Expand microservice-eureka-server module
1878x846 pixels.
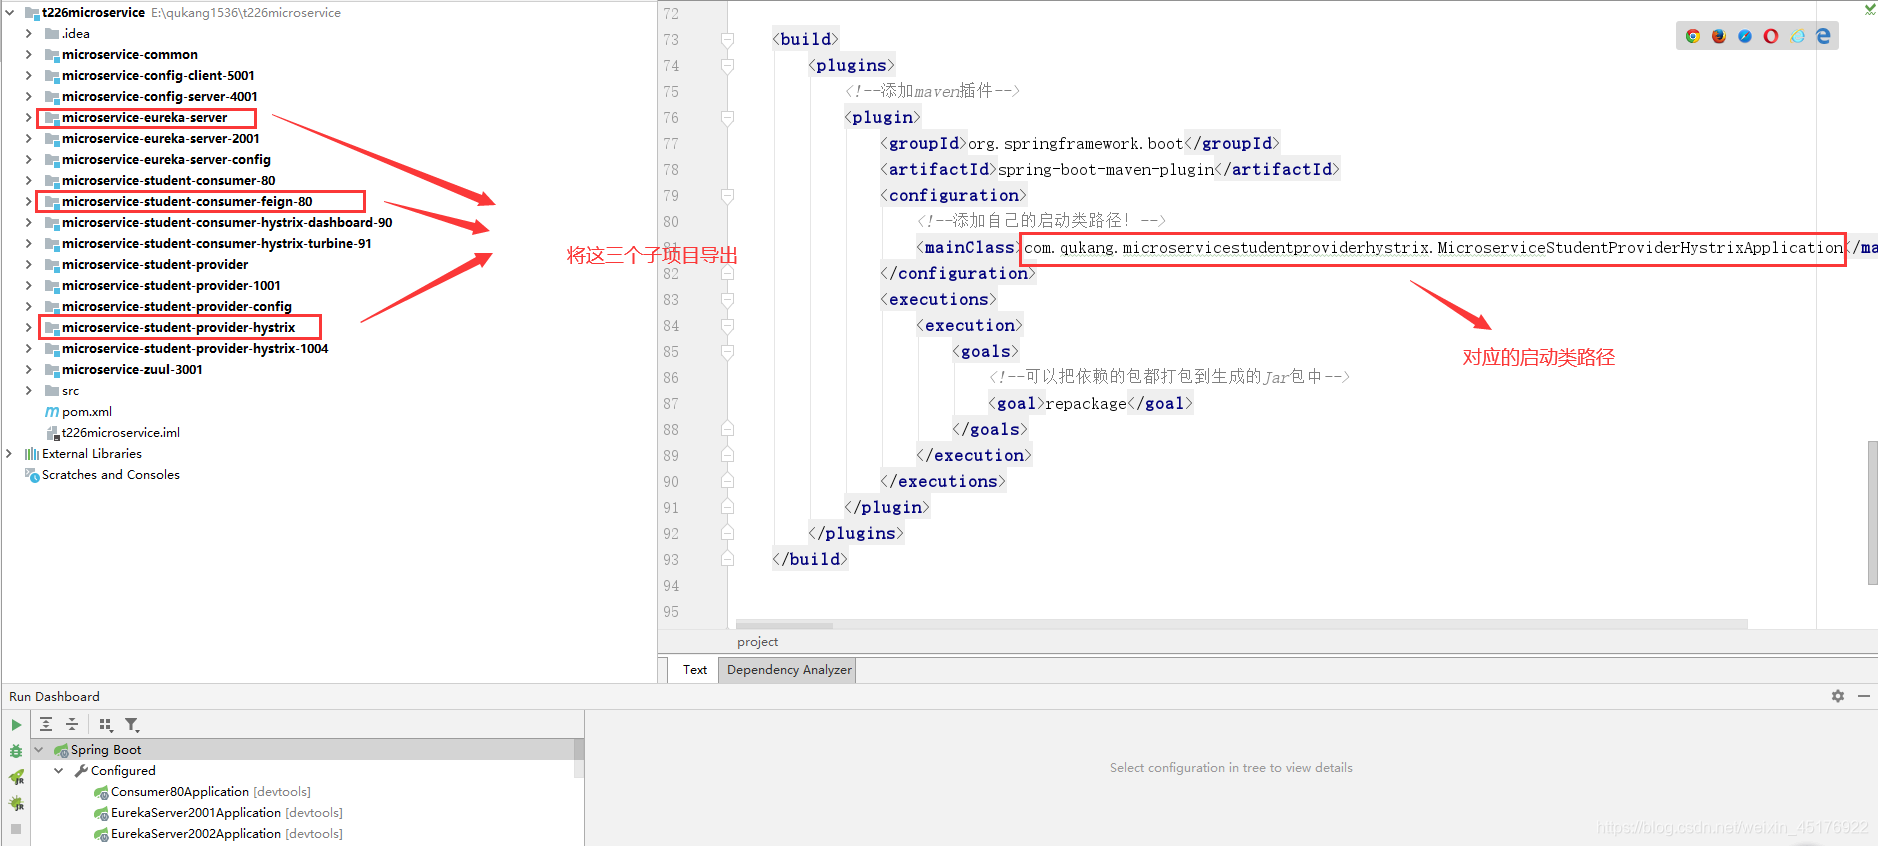pyautogui.click(x=28, y=118)
